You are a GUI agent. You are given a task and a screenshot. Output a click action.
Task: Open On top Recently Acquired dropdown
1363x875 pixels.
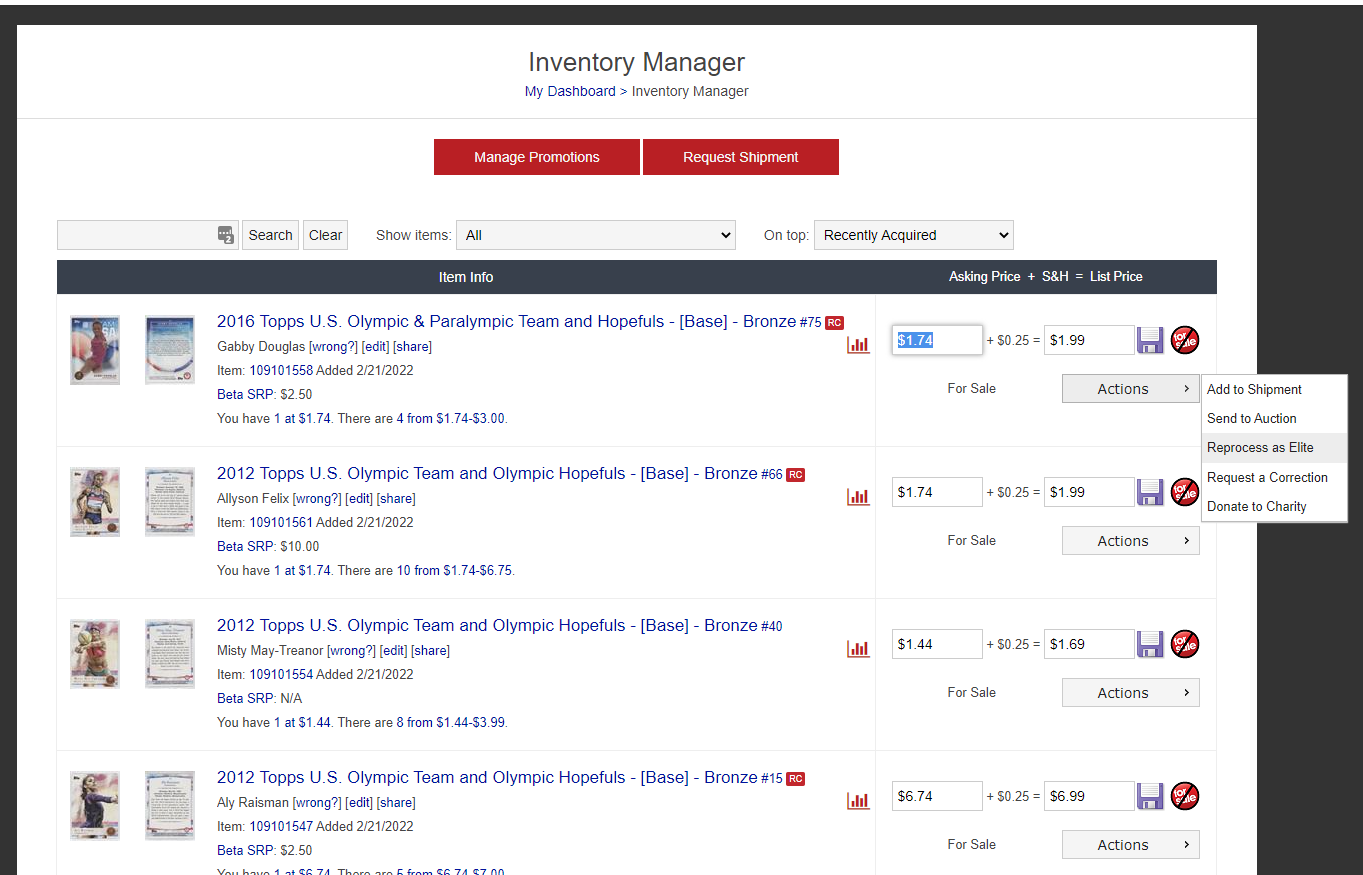tap(913, 235)
